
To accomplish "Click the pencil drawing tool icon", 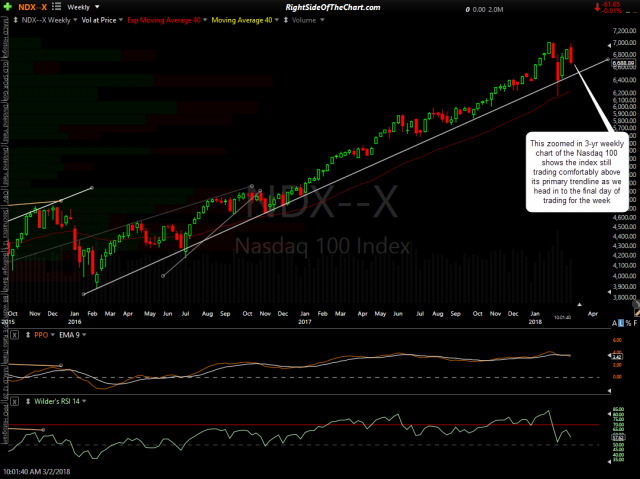I will point(637,313).
